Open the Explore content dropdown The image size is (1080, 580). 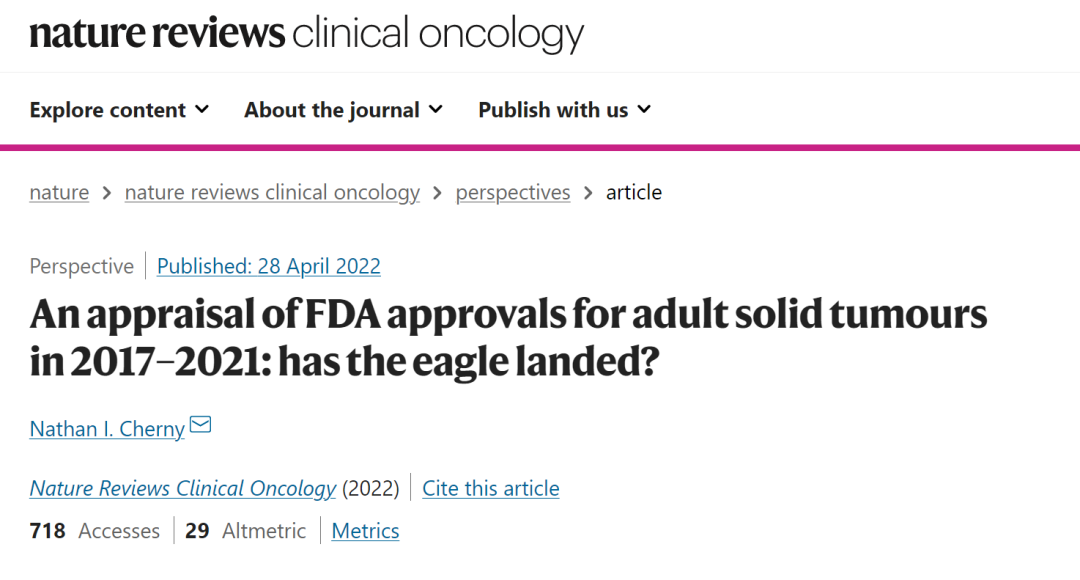108,109
